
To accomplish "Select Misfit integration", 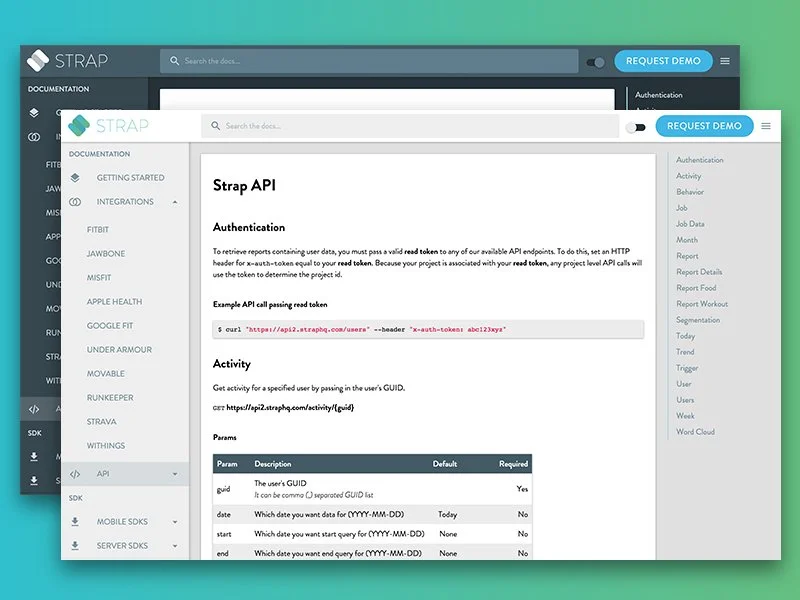I will (99, 278).
